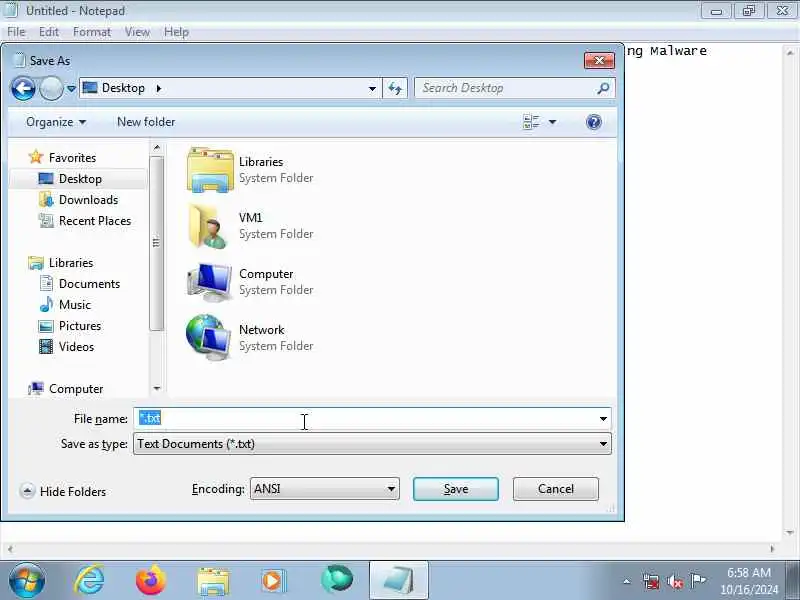Click the New folder button
The image size is (800, 600).
(x=146, y=122)
